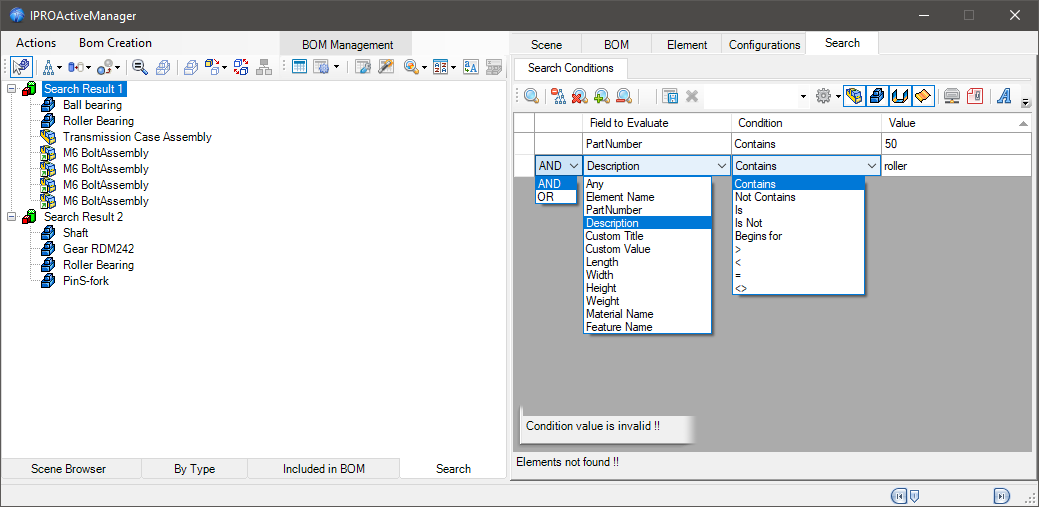
Task: Click the selection pointer tool in left toolbar
Action: tap(21, 67)
